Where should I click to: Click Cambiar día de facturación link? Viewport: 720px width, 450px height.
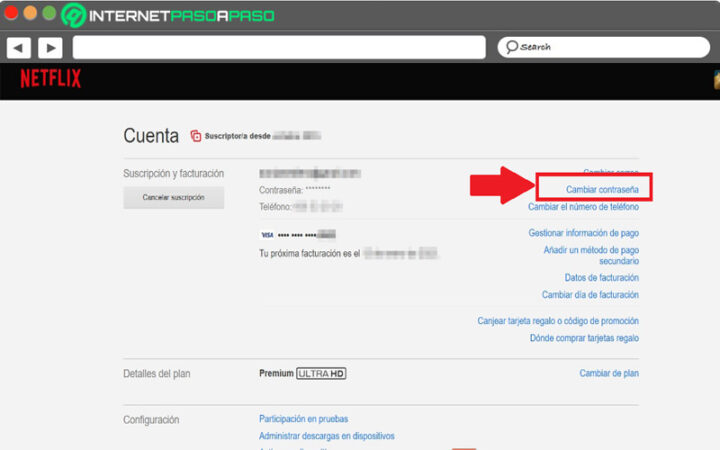point(590,294)
